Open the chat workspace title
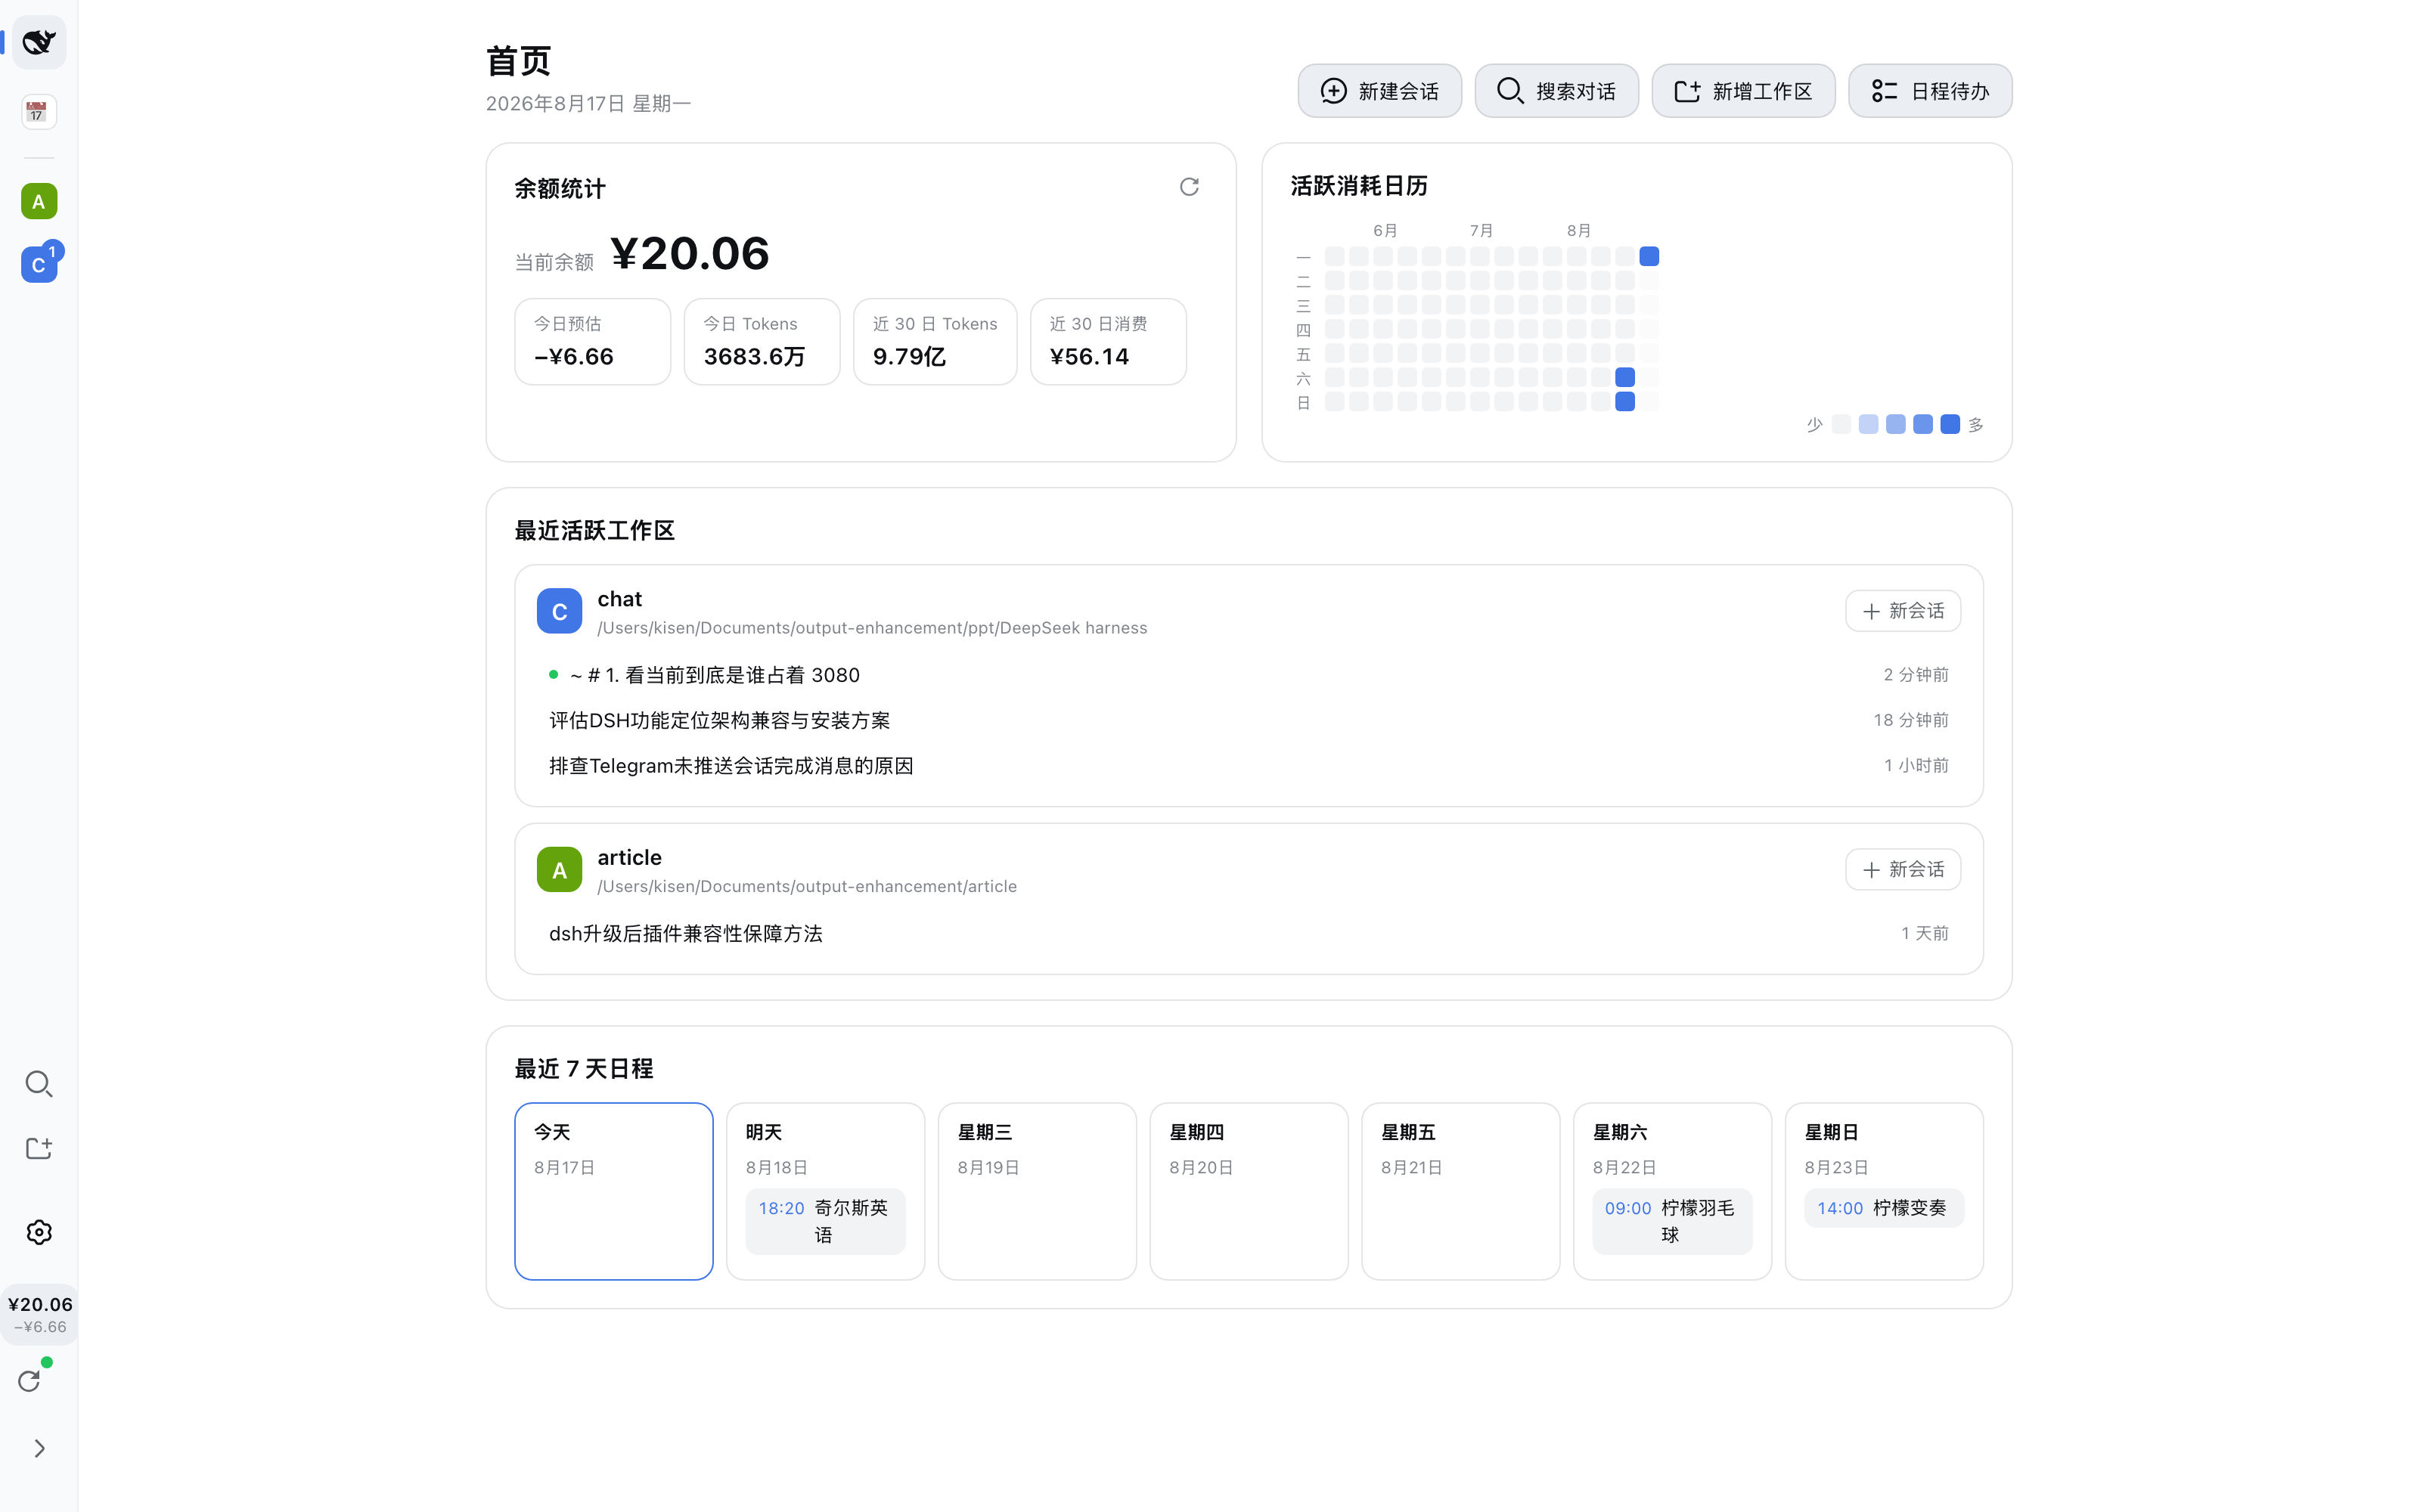The height and width of the screenshot is (1512, 2420). point(619,599)
